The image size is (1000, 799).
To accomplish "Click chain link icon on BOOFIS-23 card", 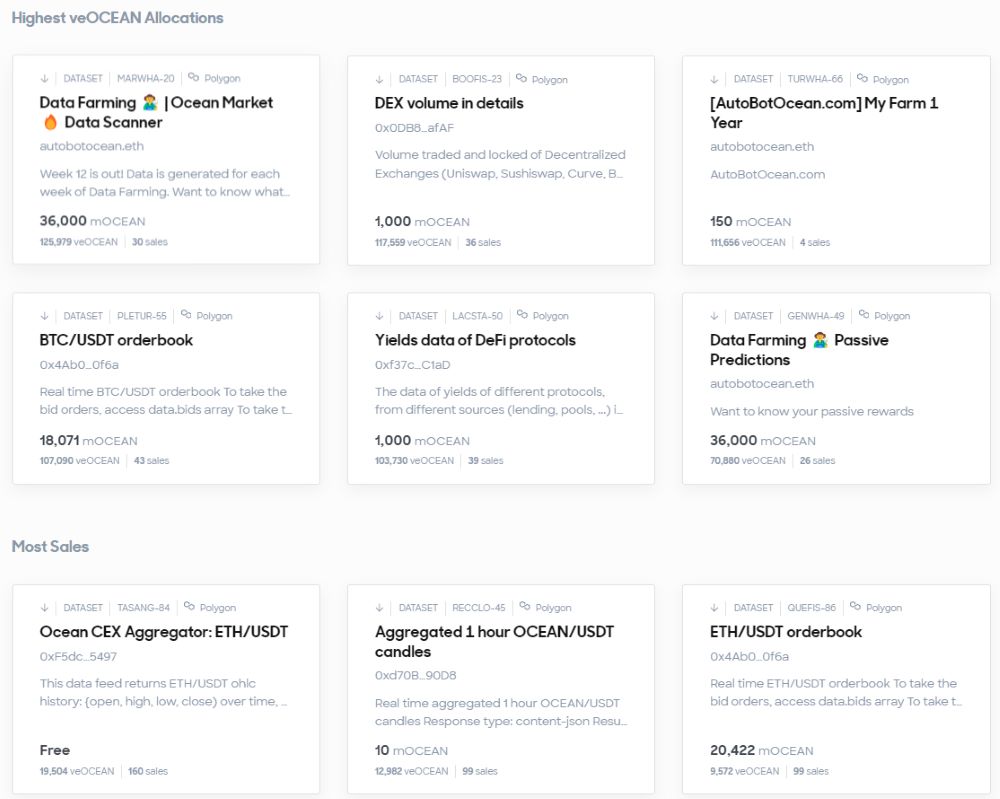I will [521, 78].
